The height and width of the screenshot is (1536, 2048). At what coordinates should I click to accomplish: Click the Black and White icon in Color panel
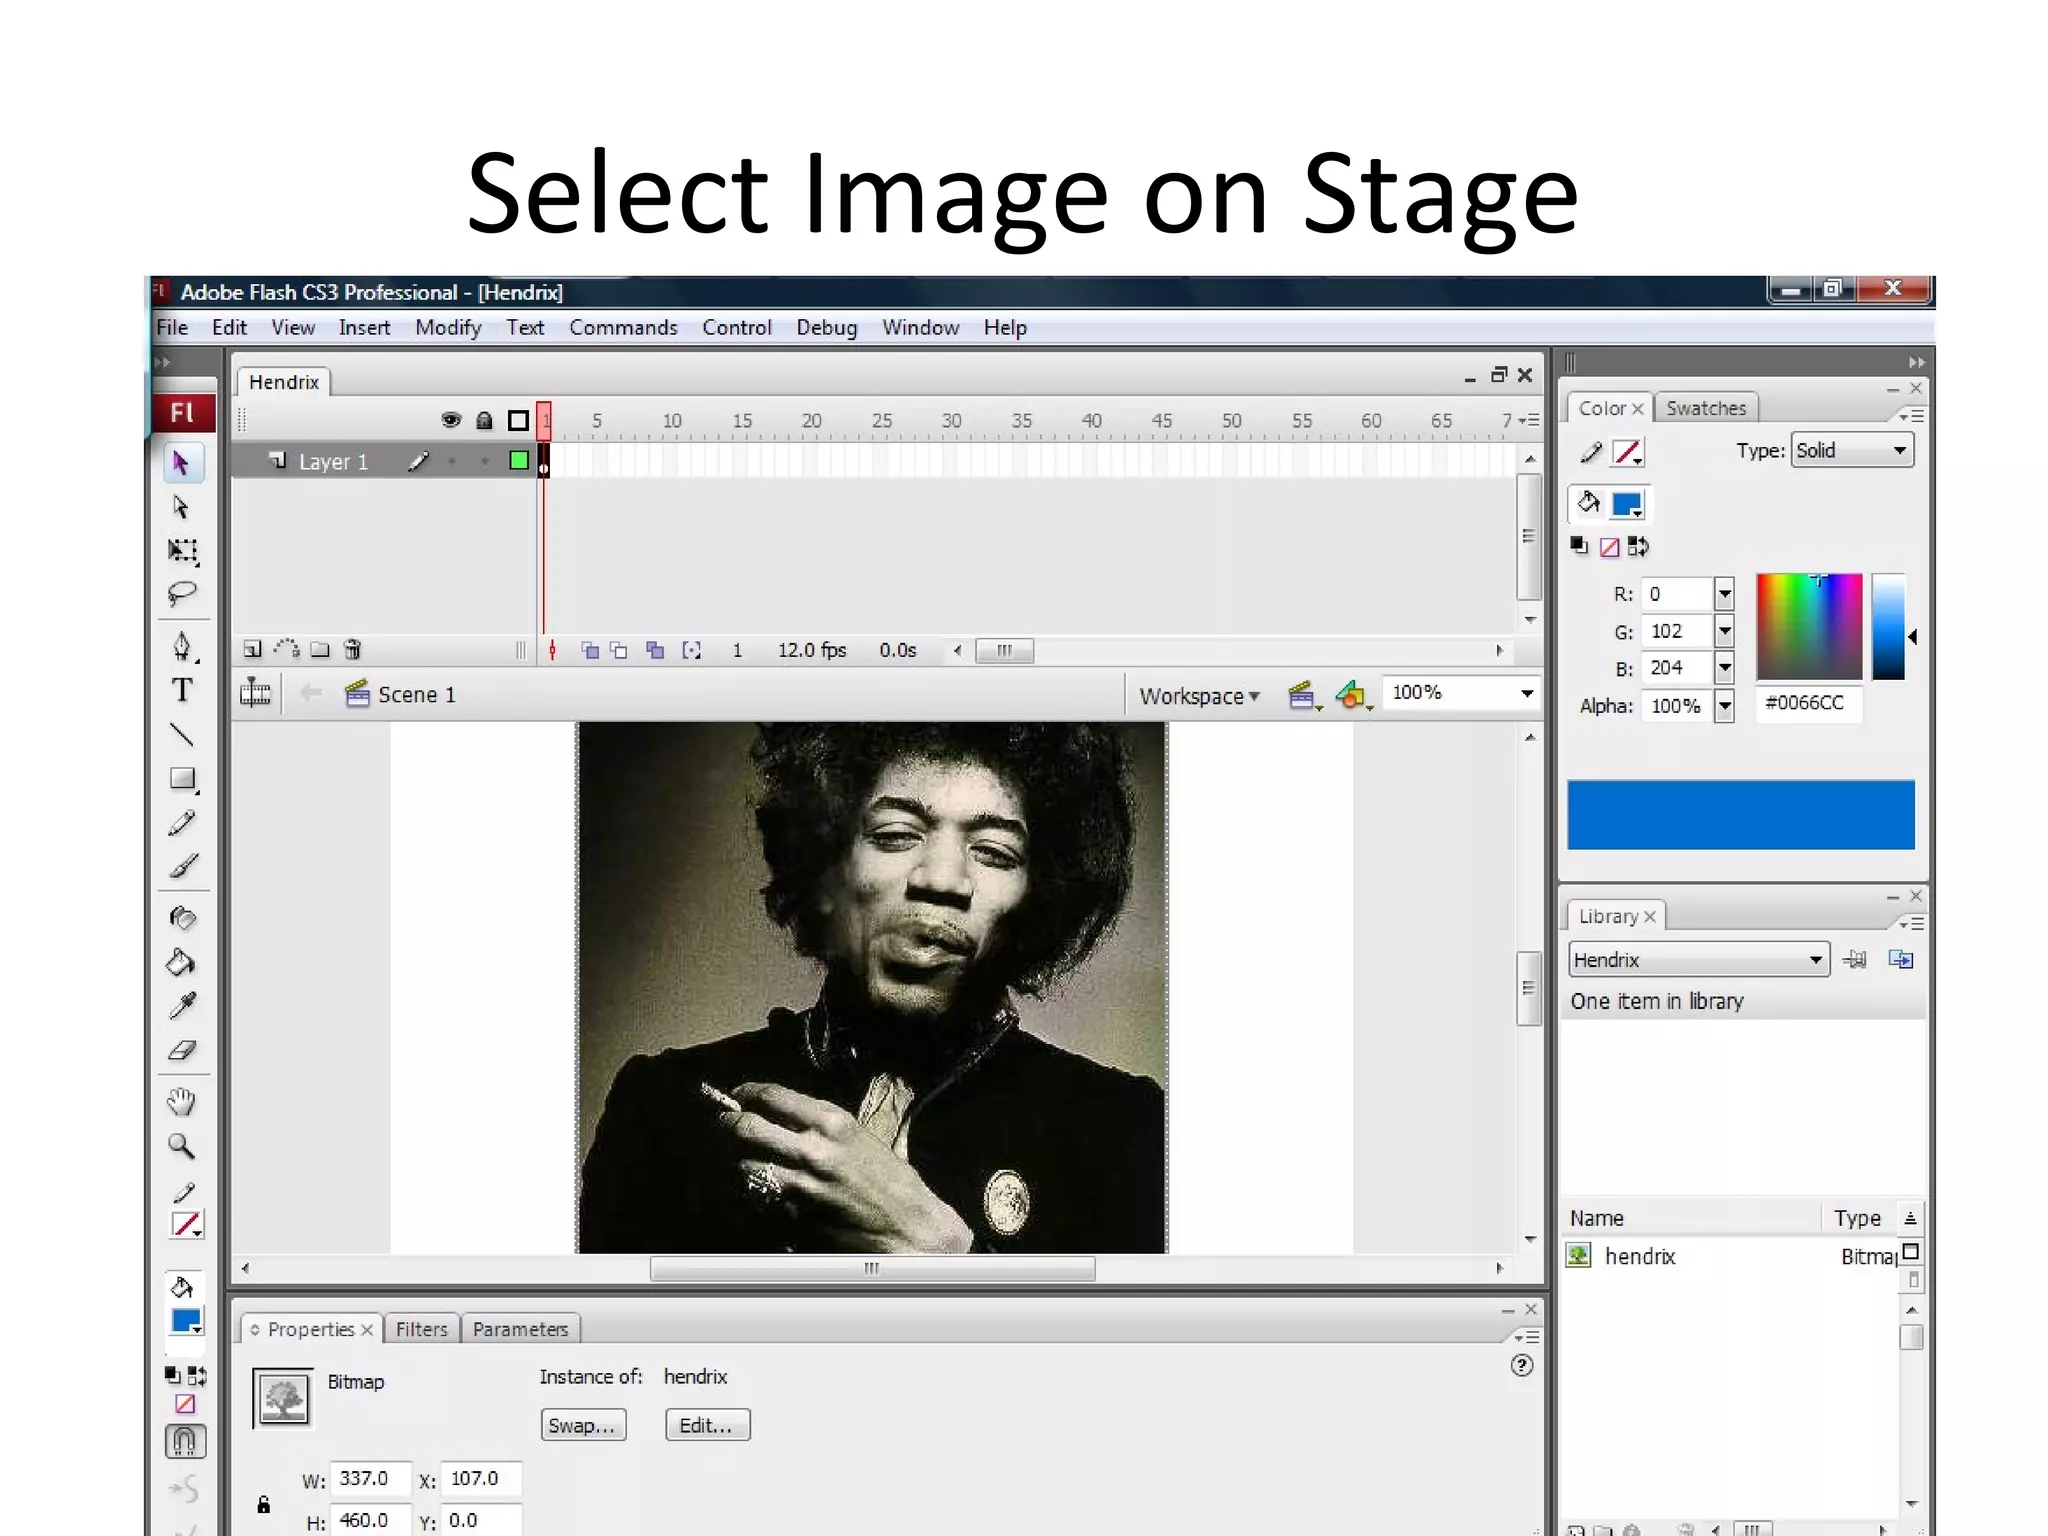[1579, 546]
